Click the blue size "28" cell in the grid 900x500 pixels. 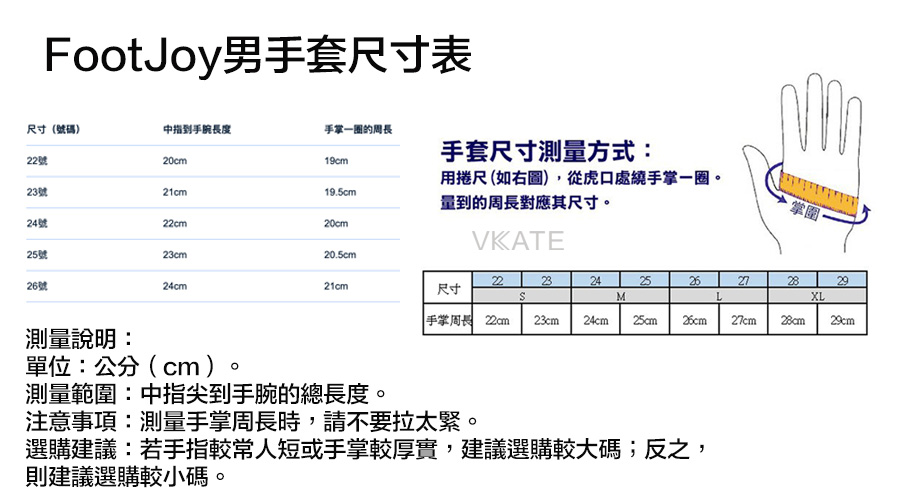click(x=793, y=281)
